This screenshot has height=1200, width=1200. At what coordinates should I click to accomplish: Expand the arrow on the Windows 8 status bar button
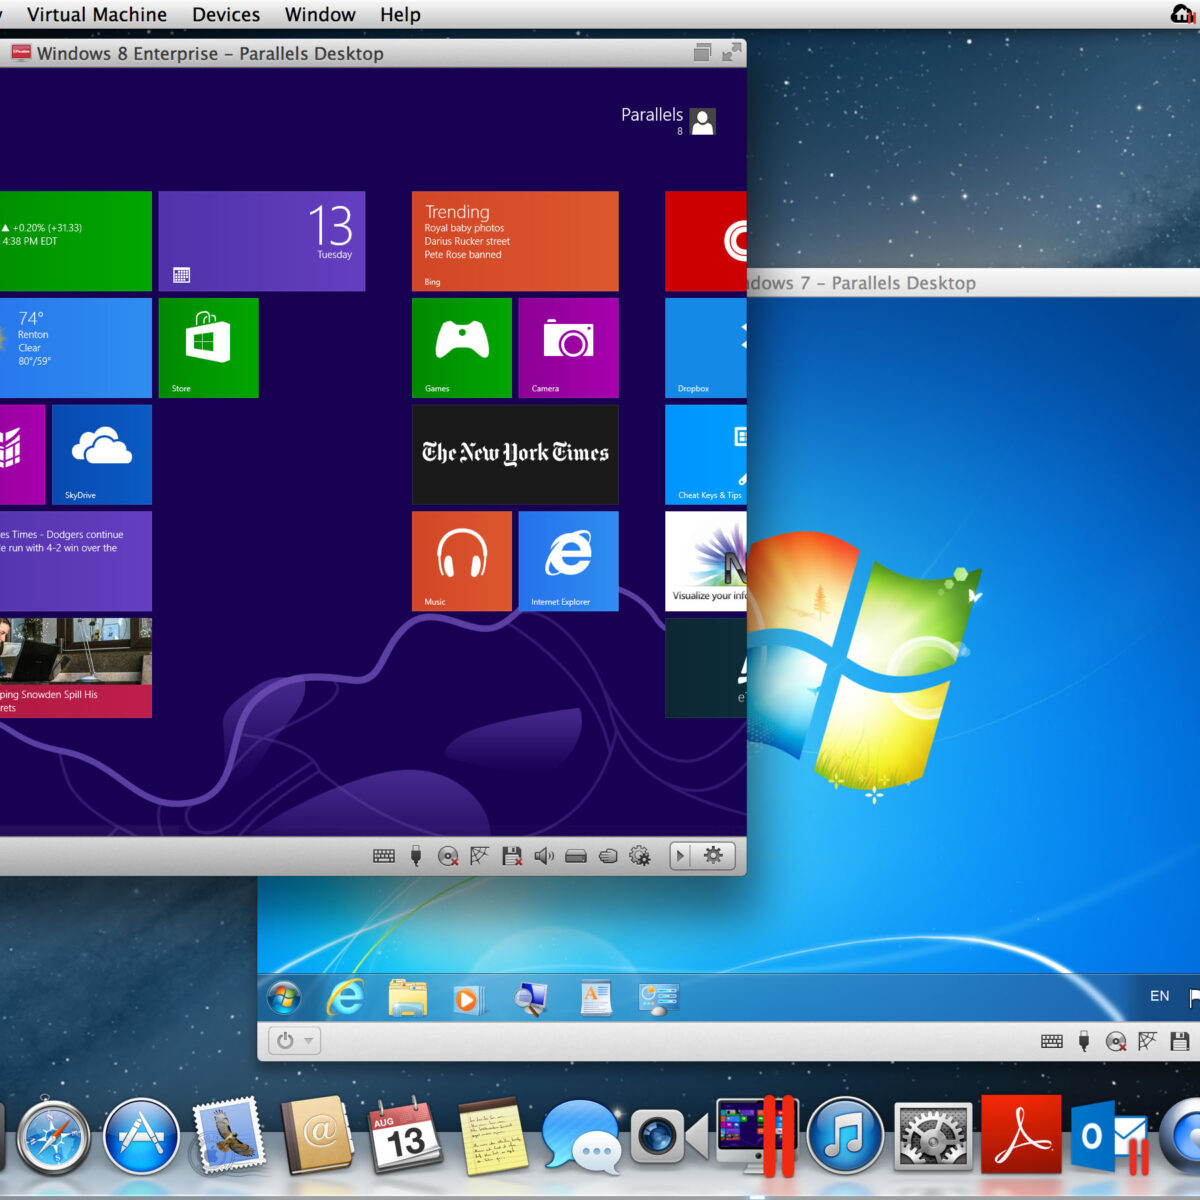tap(681, 856)
